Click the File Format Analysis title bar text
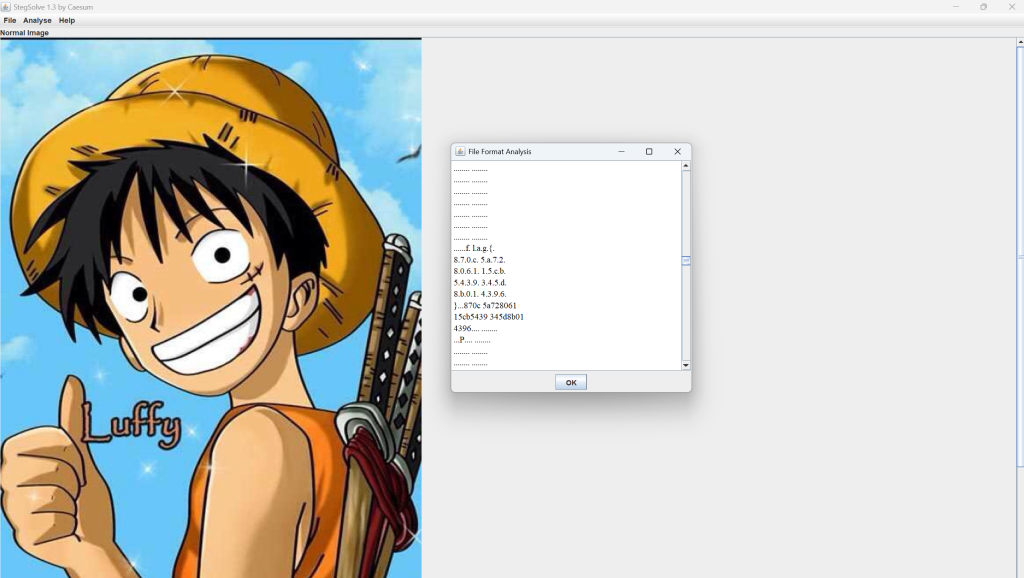This screenshot has width=1024, height=578. [x=500, y=152]
